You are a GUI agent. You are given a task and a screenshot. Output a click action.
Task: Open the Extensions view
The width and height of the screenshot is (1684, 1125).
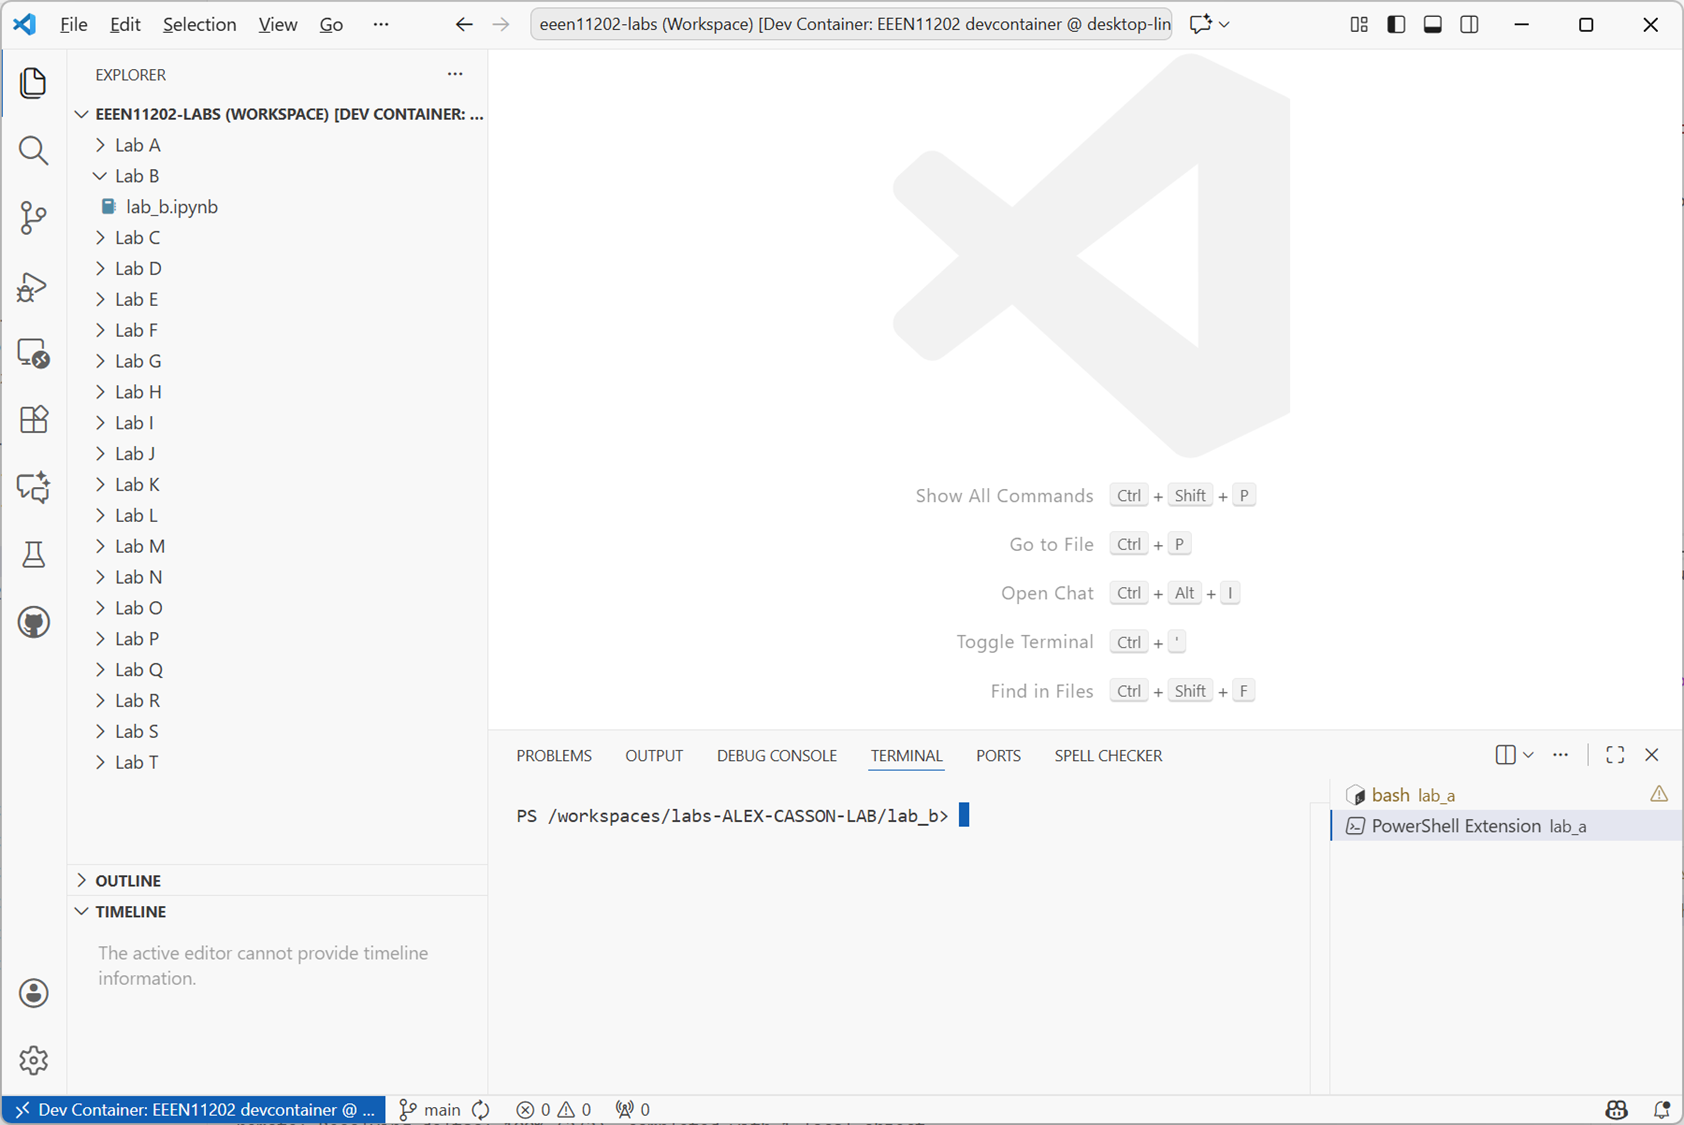tap(33, 420)
